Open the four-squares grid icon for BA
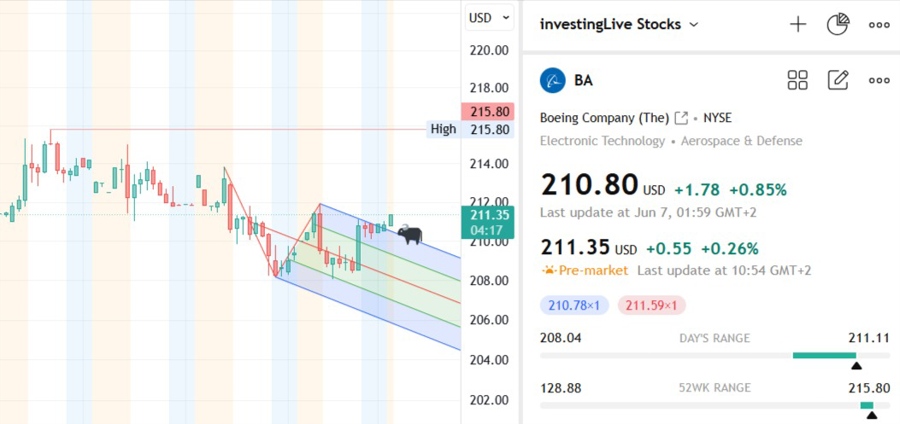The height and width of the screenshot is (424, 900). (x=797, y=80)
